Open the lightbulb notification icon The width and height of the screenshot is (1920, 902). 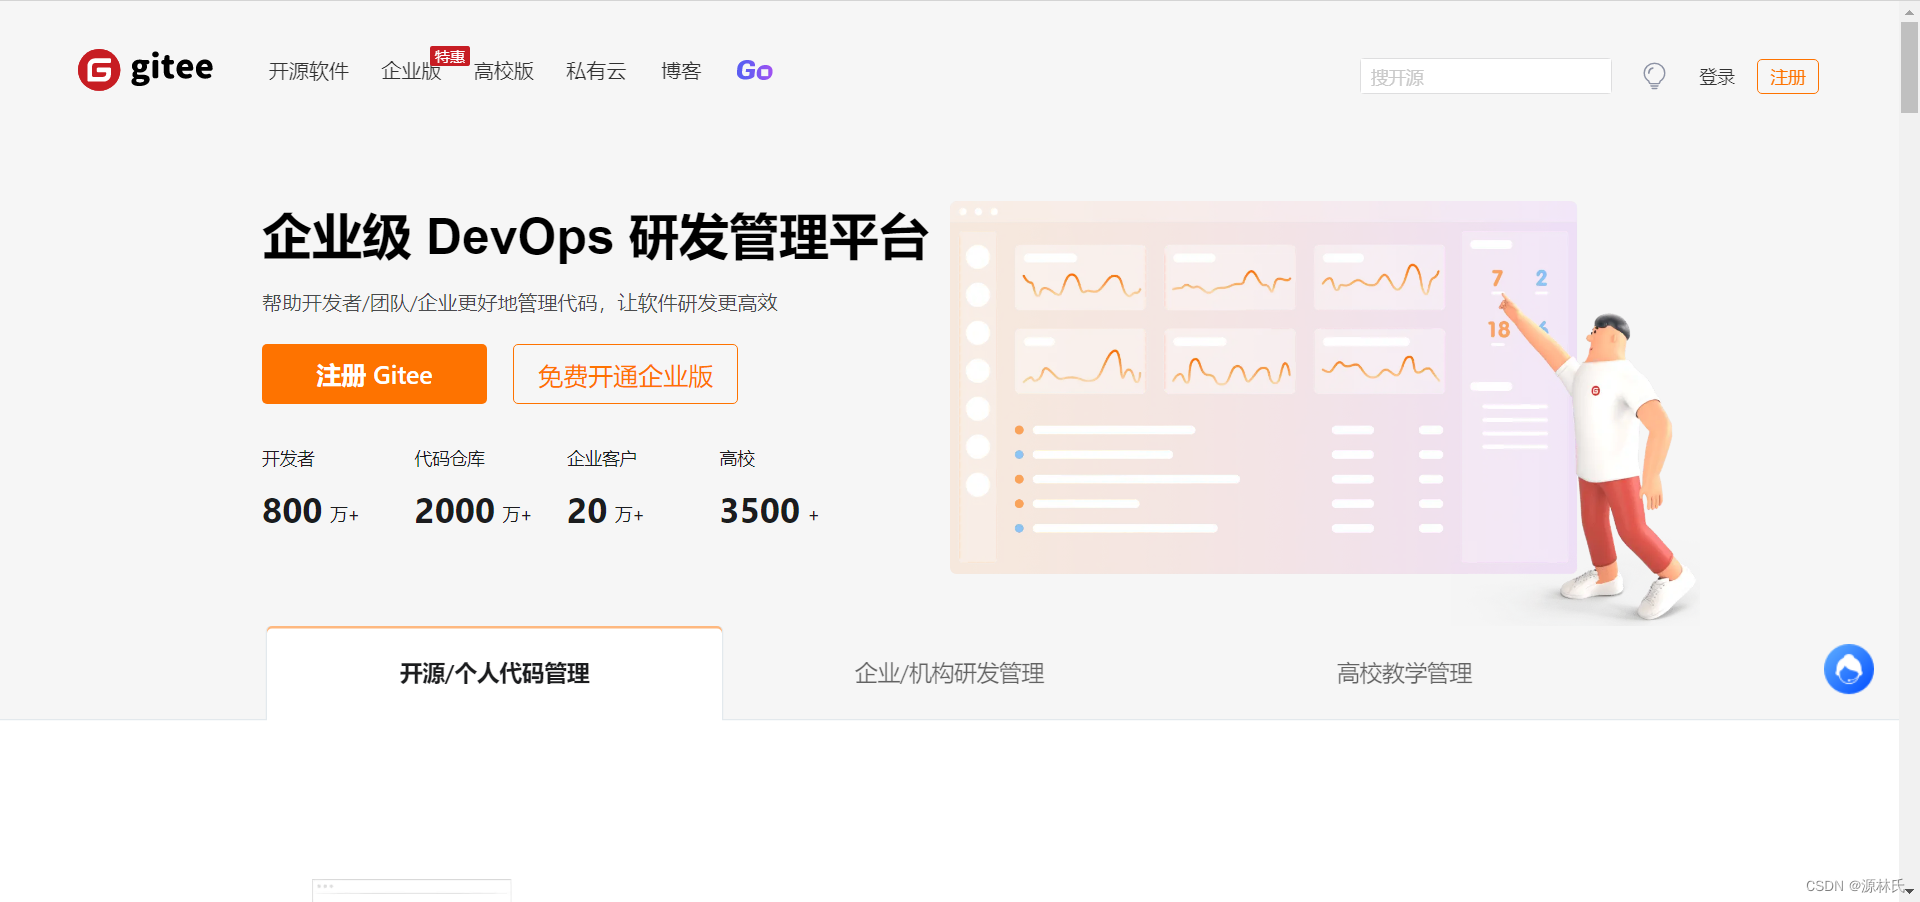(x=1655, y=76)
